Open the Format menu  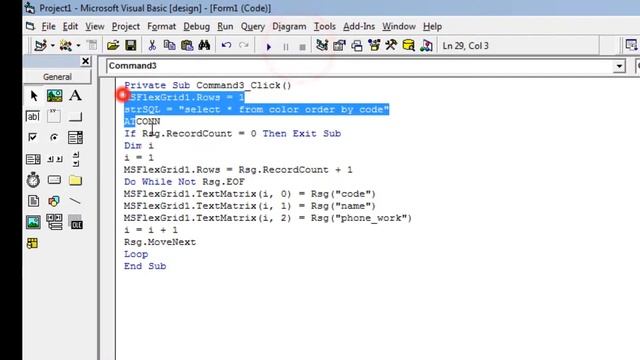pos(161,27)
